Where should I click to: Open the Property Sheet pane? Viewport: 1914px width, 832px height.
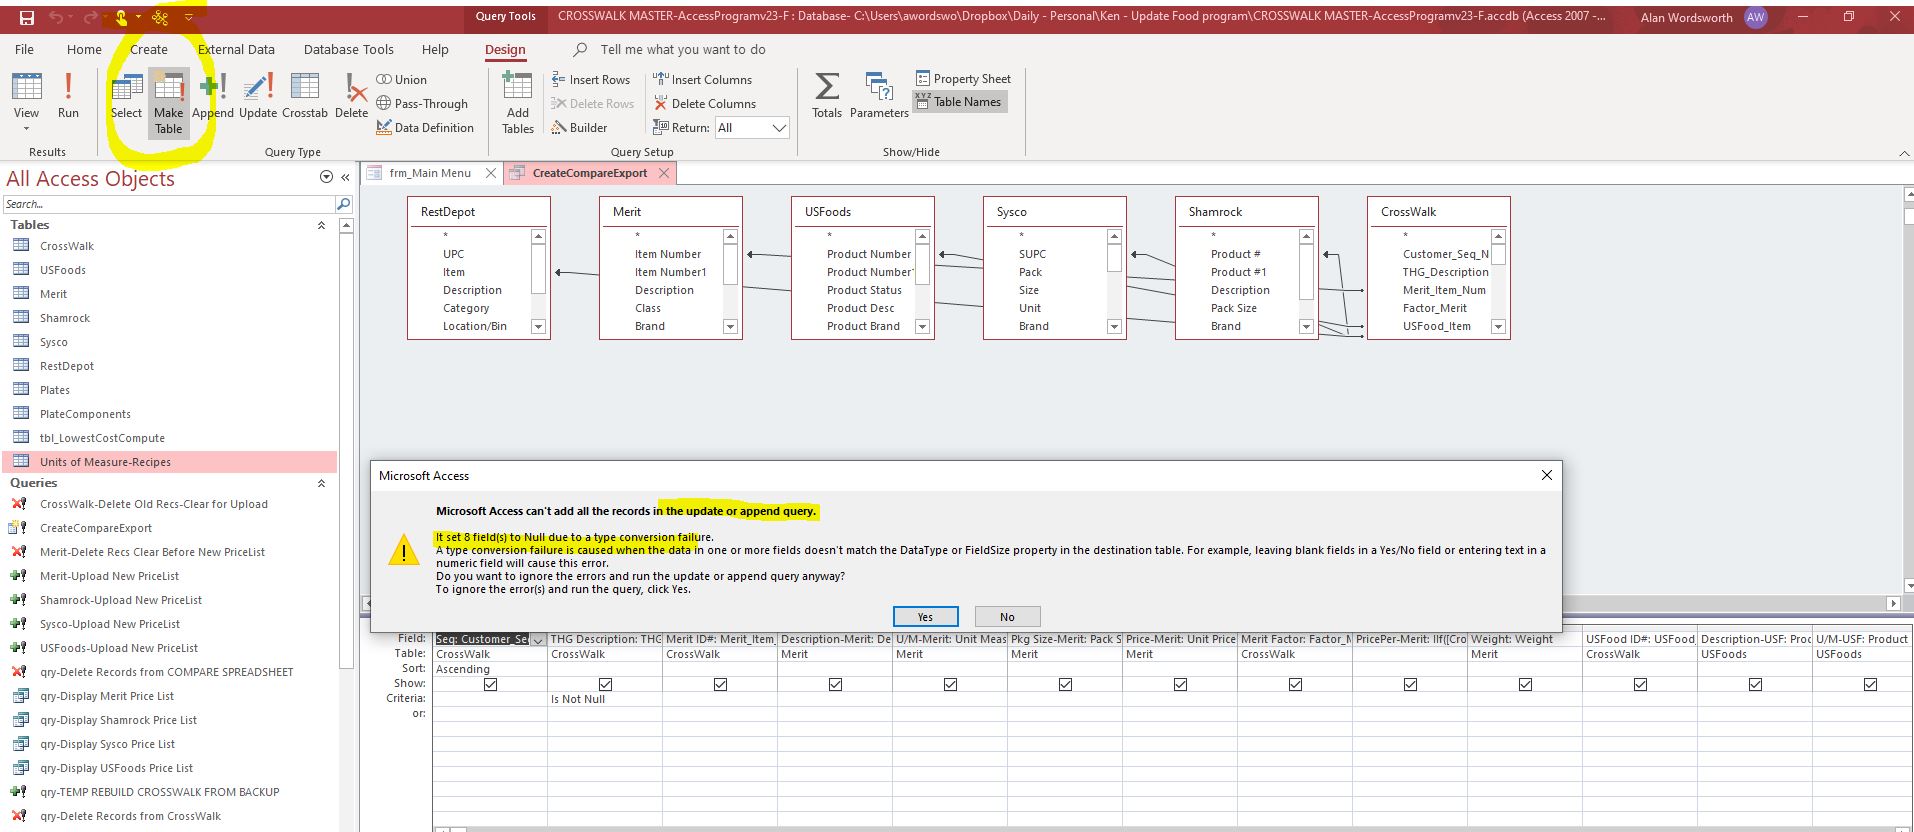963,79
